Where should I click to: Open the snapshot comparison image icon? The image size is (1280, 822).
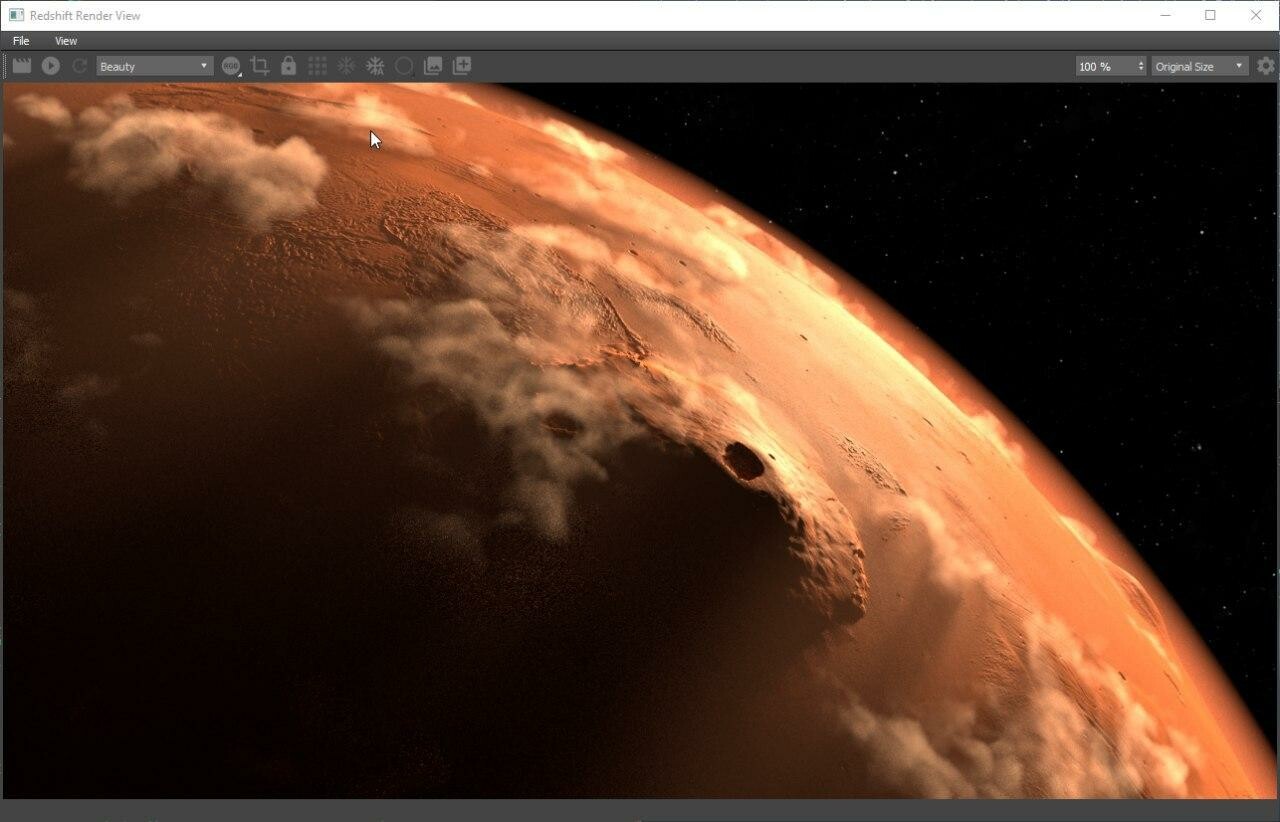433,65
